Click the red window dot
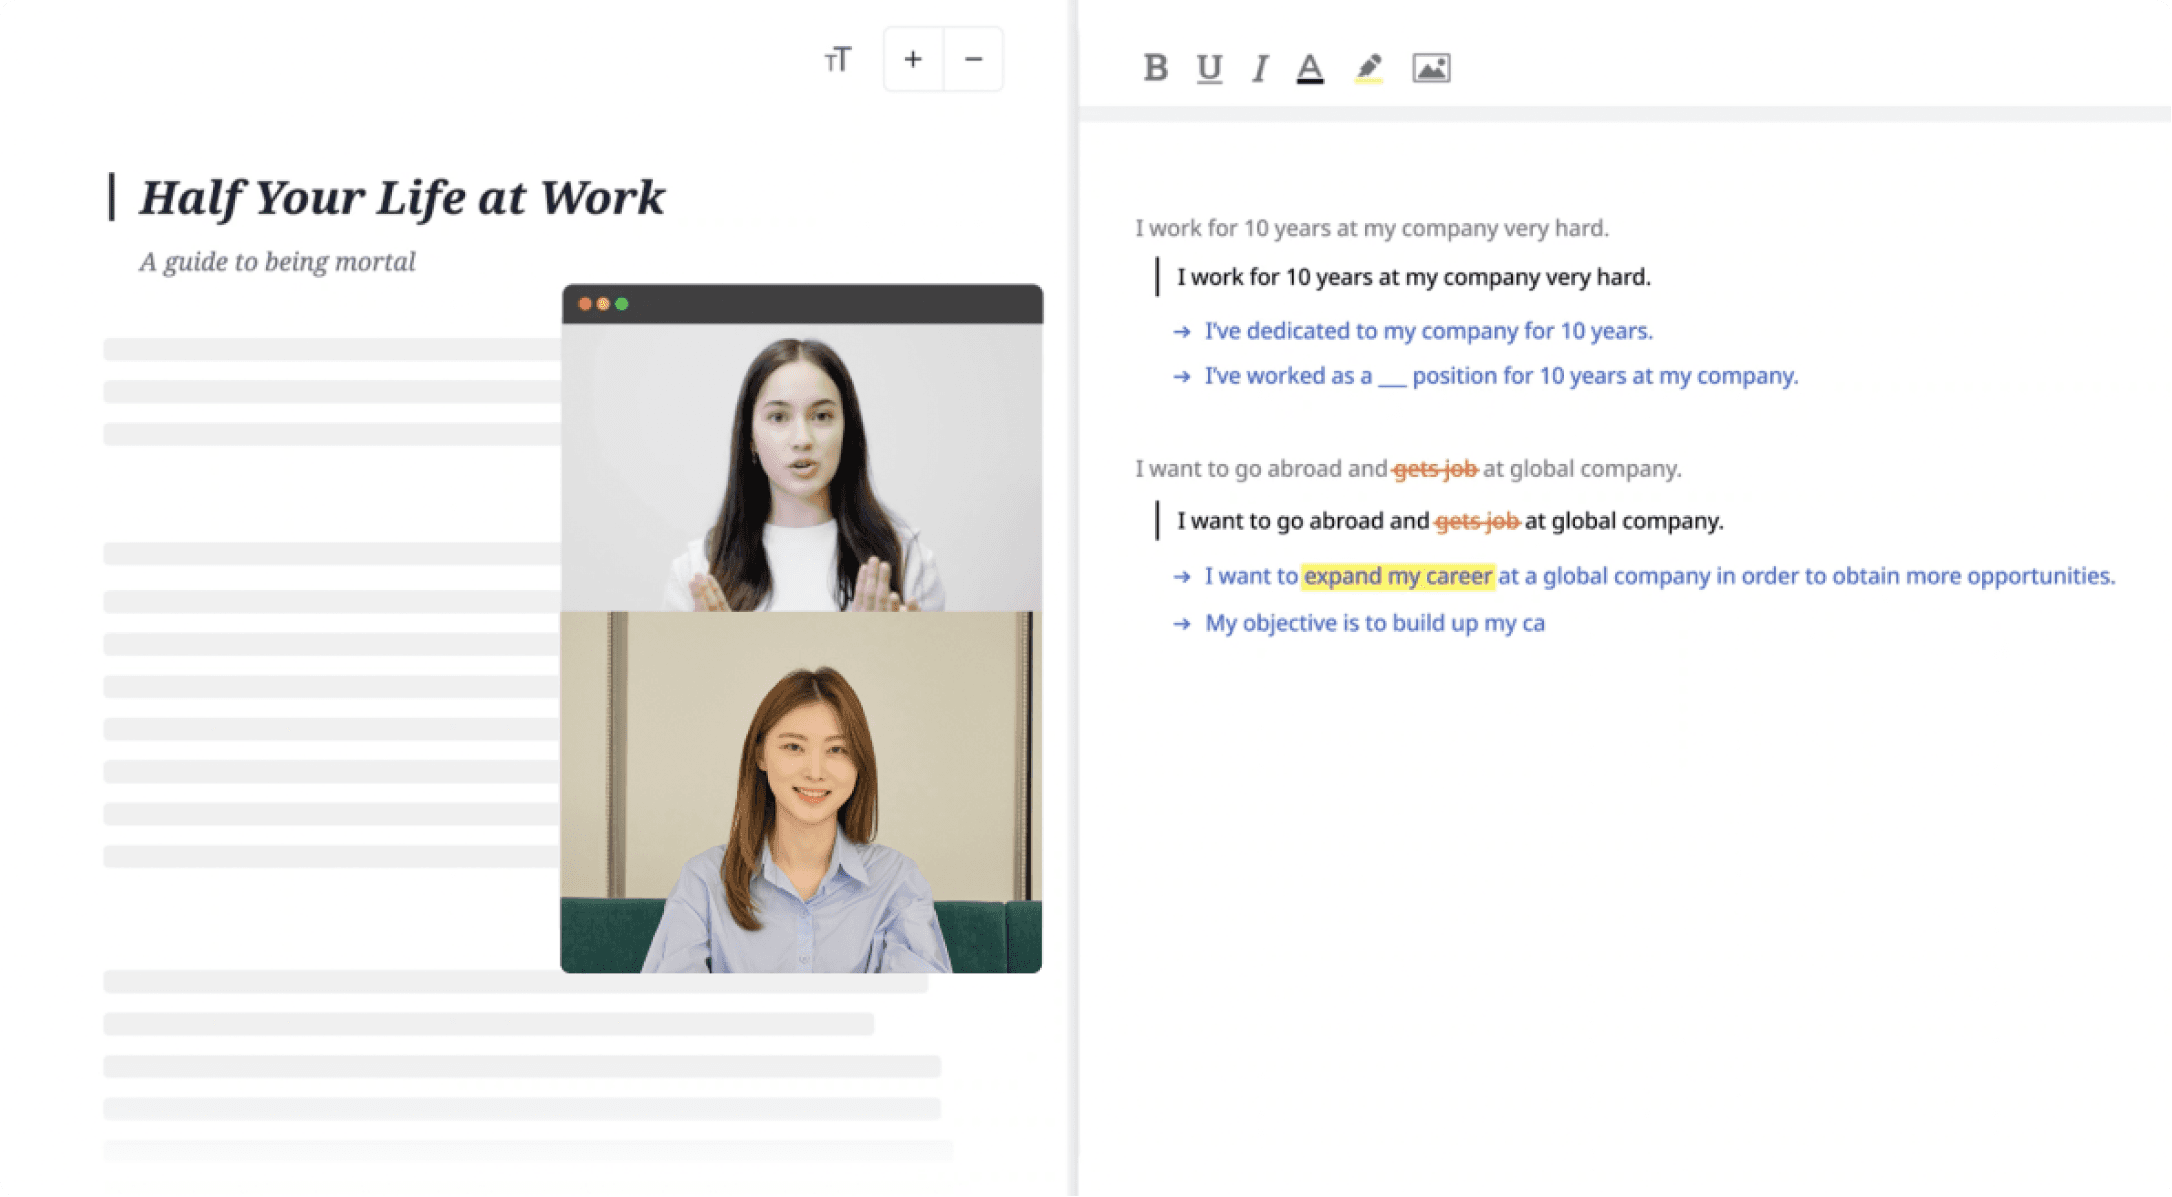2172x1197 pixels. click(x=585, y=304)
